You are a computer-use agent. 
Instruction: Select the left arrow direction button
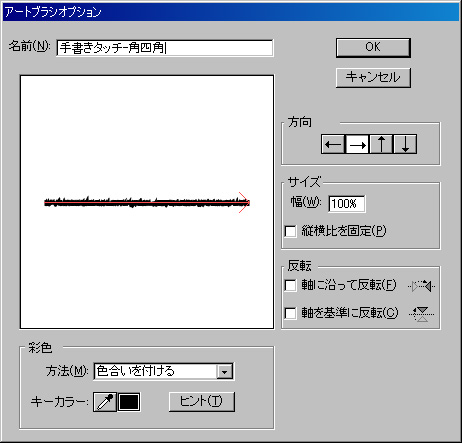[333, 144]
